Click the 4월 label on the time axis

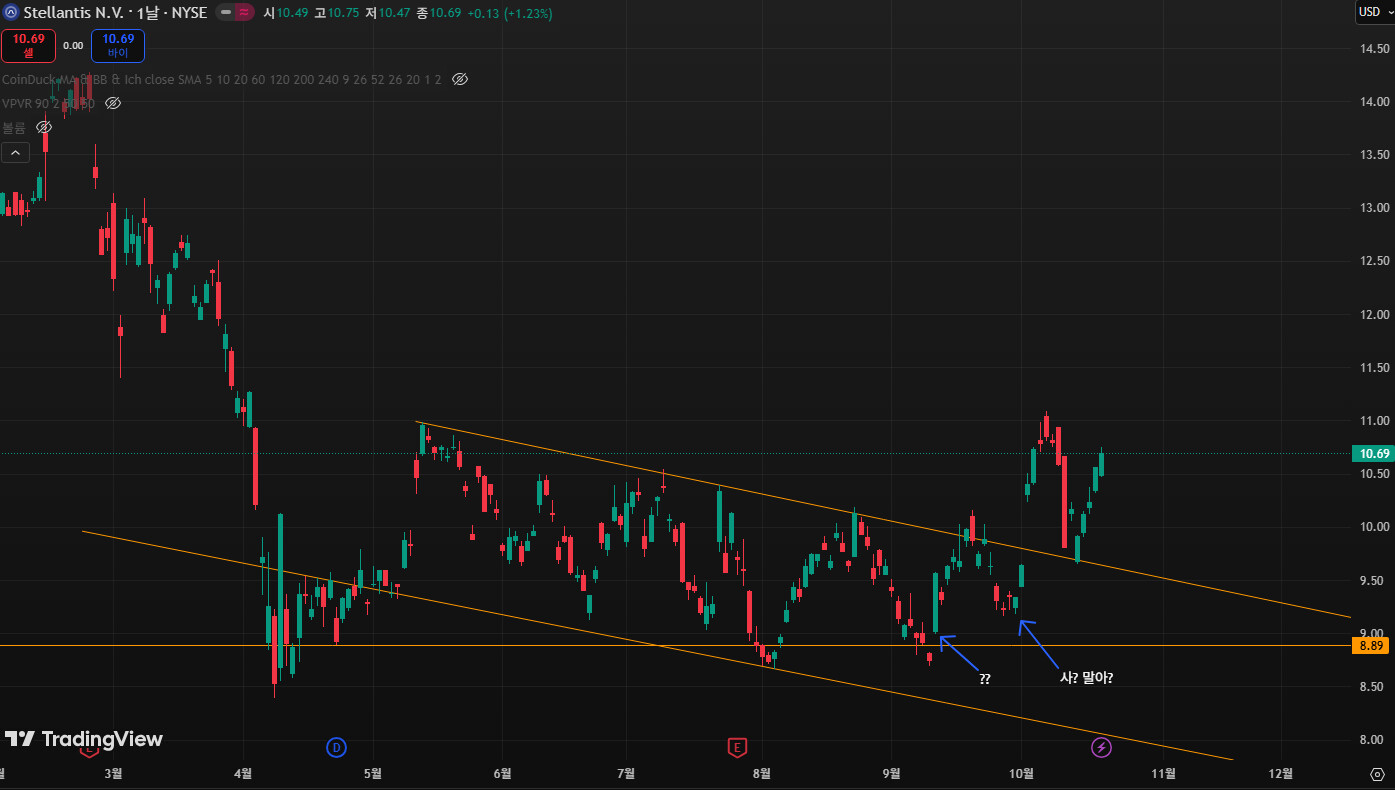pos(243,773)
